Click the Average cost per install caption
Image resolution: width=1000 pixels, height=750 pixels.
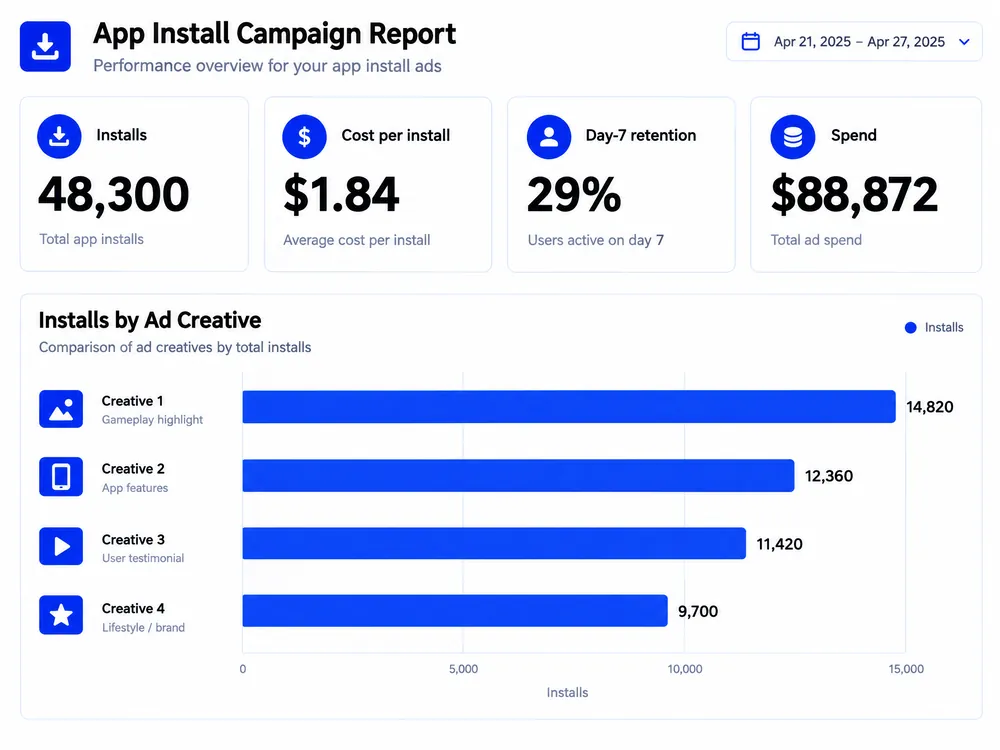[357, 240]
